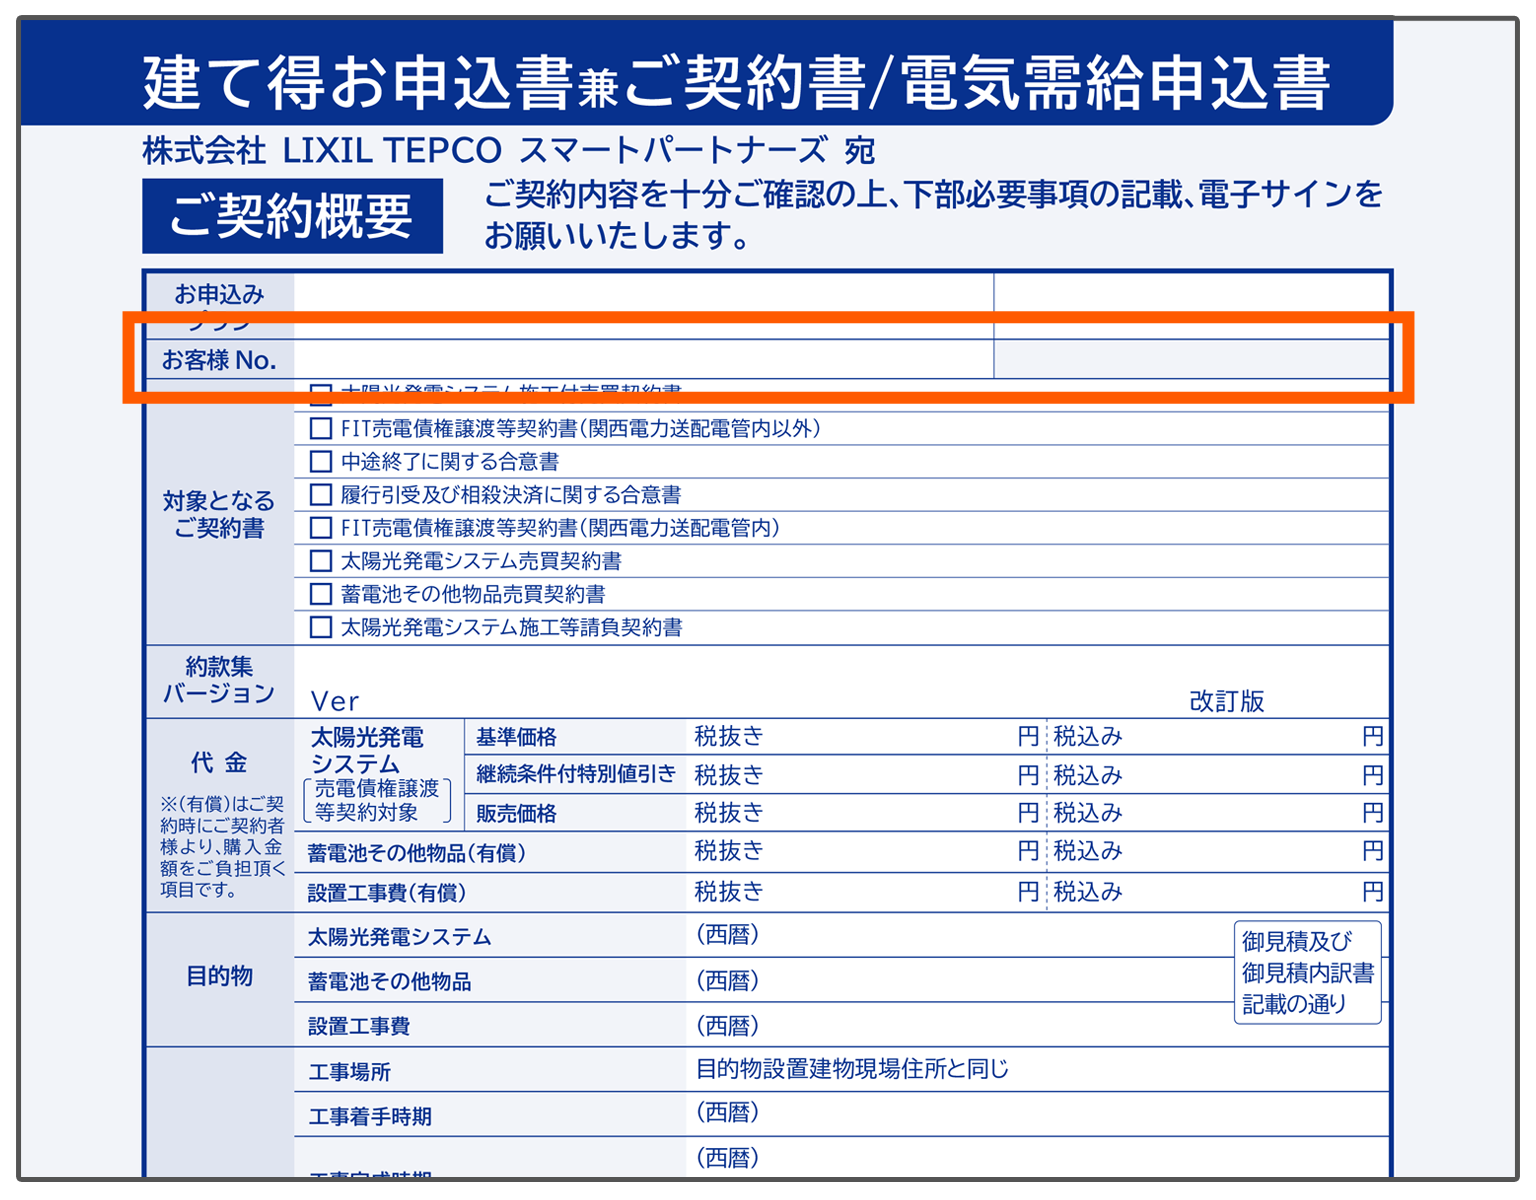Click the ご契約概要 section header
The height and width of the screenshot is (1200, 1536).
[x=292, y=216]
